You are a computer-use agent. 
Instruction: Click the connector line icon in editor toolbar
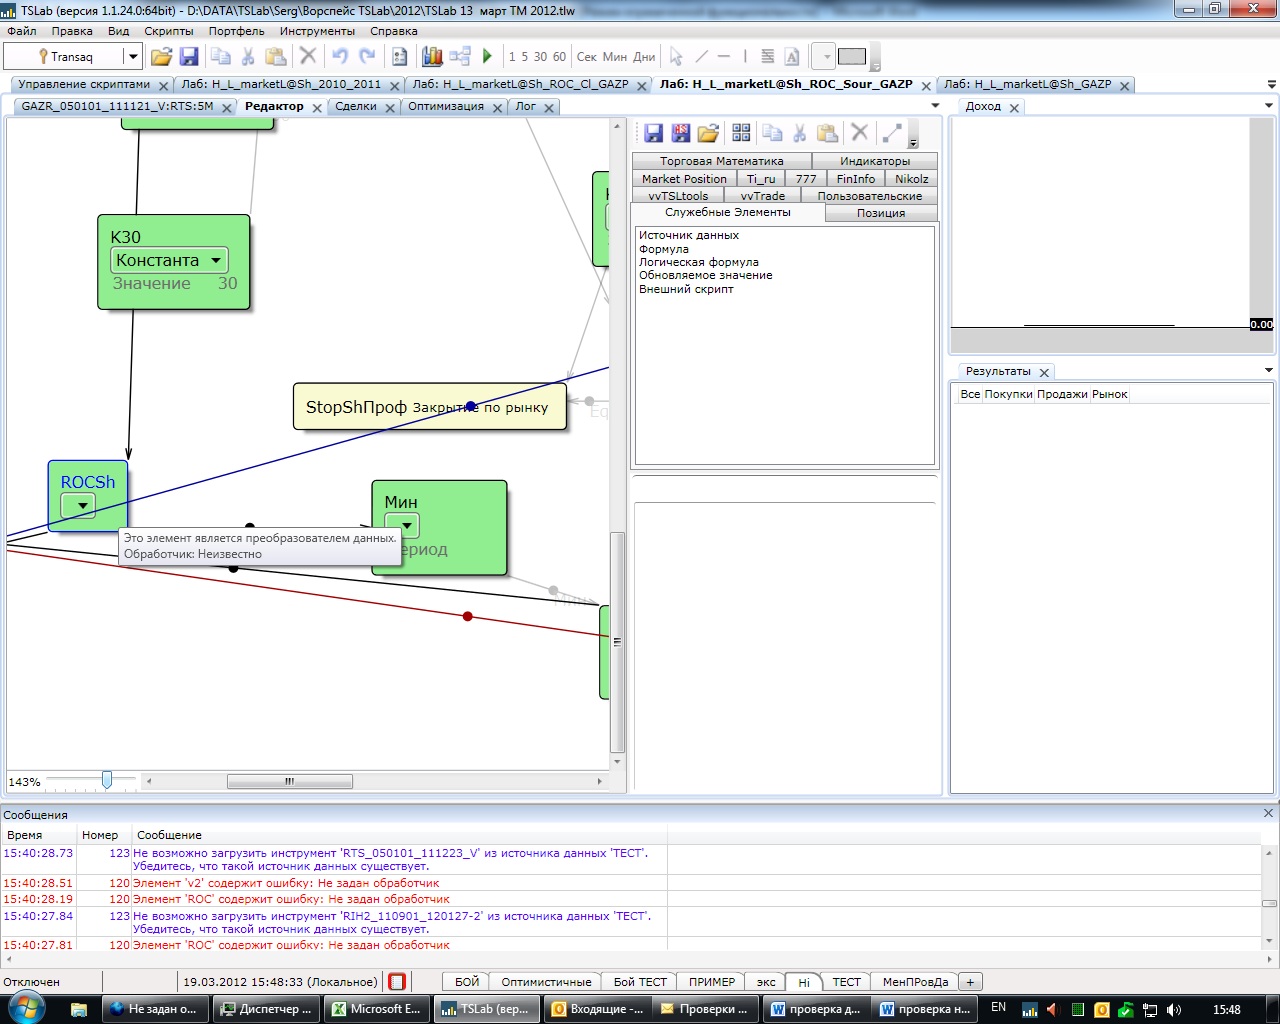tap(892, 133)
